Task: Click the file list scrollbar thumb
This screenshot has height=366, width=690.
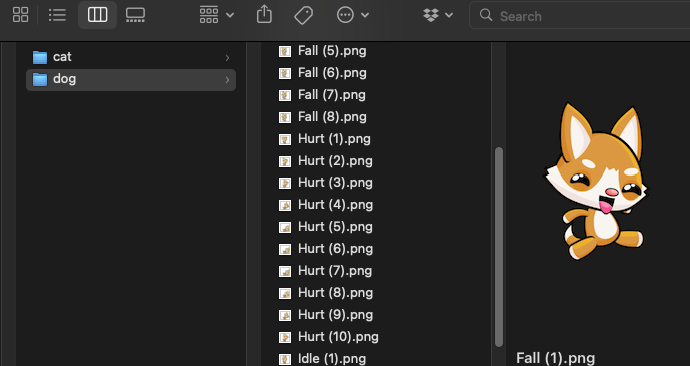Action: (x=499, y=247)
